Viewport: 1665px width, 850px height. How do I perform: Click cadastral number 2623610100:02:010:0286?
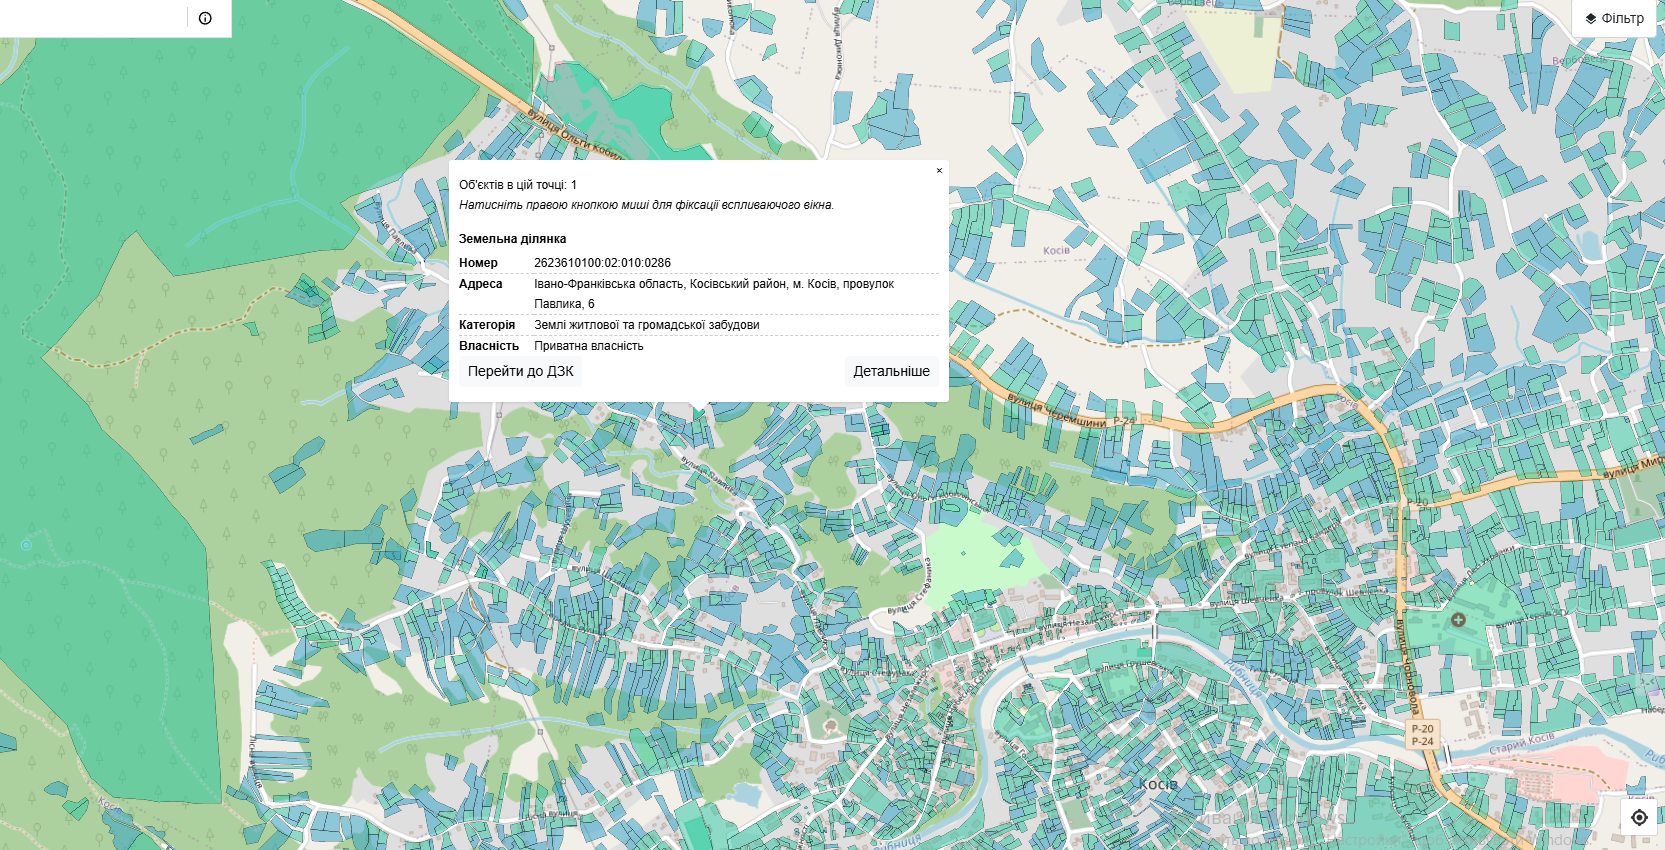[602, 263]
